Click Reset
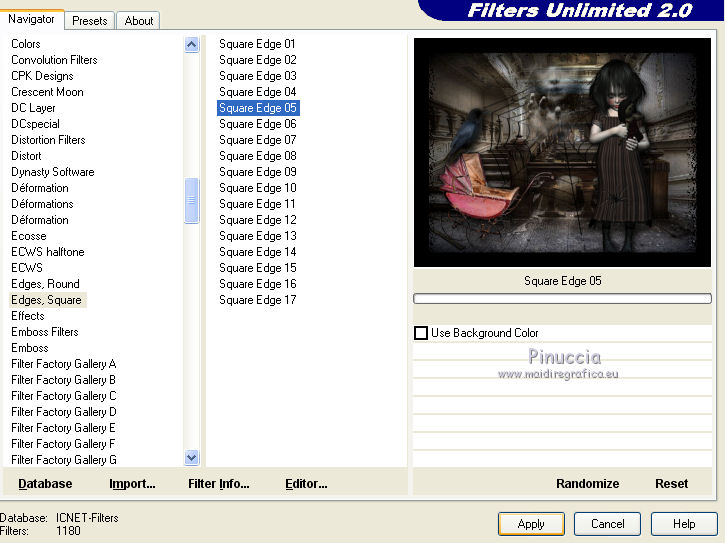This screenshot has width=725, height=543. [x=671, y=484]
